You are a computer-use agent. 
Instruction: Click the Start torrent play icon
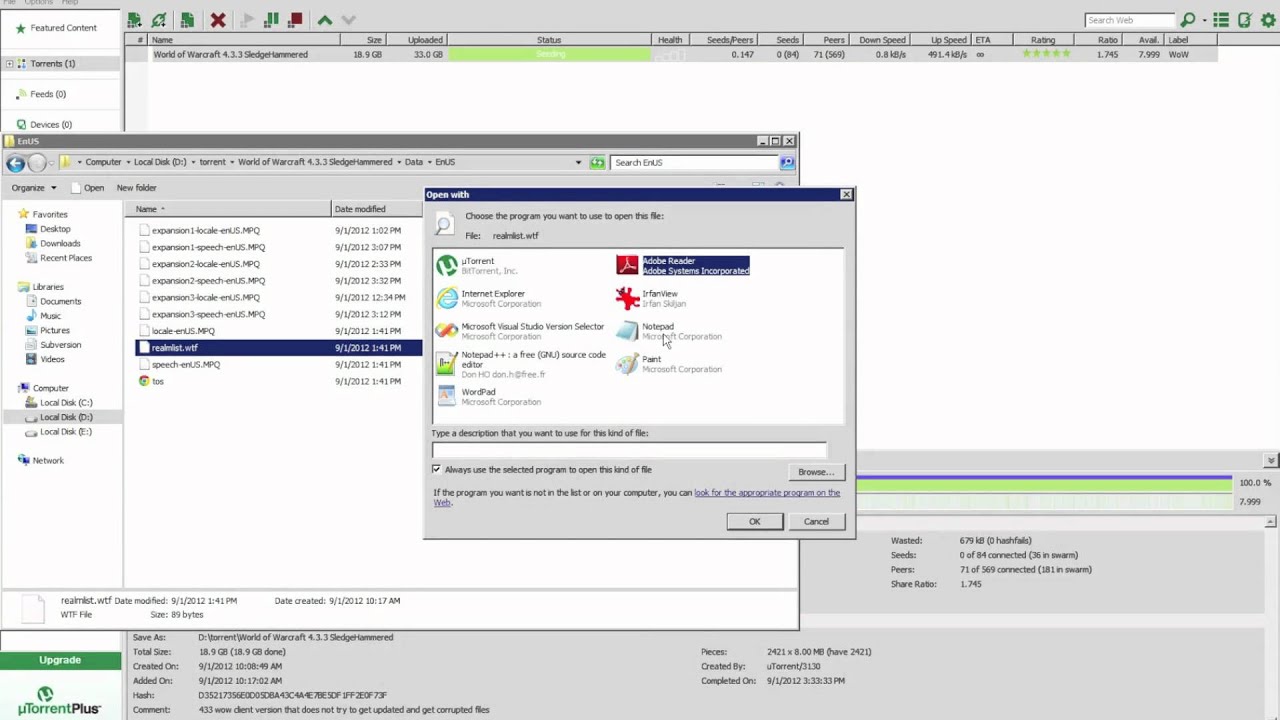(x=248, y=19)
